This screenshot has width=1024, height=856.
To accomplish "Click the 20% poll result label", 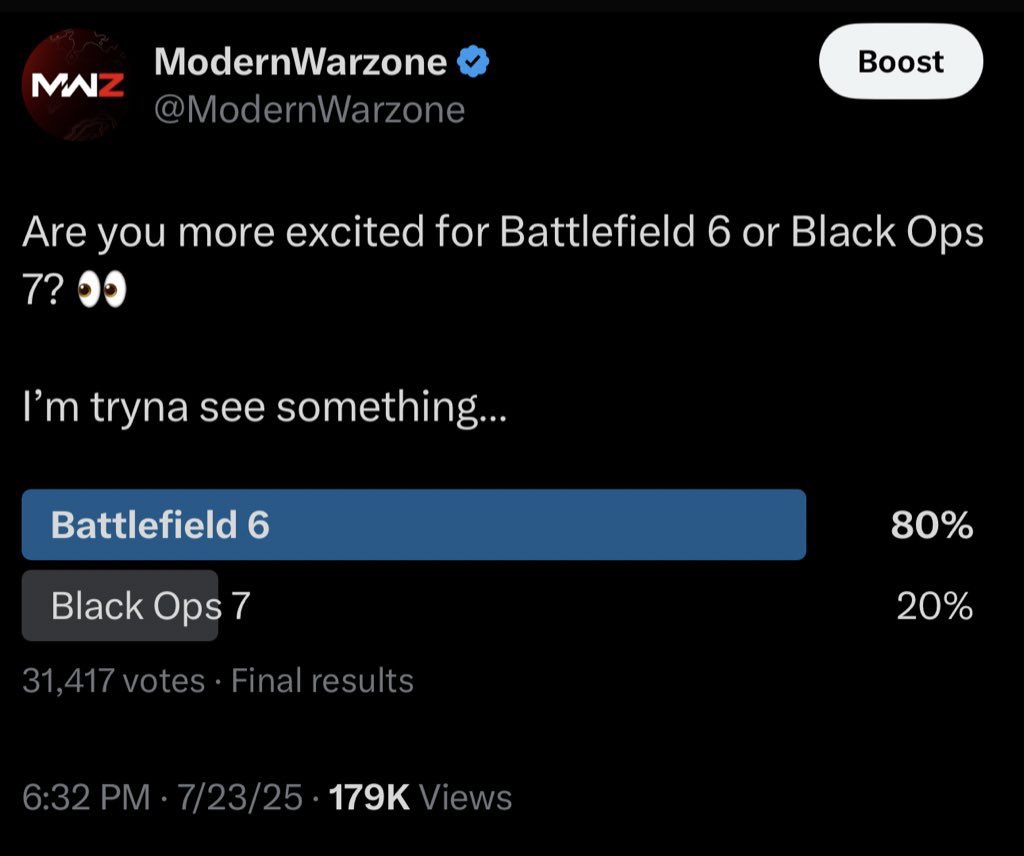I will click(934, 606).
